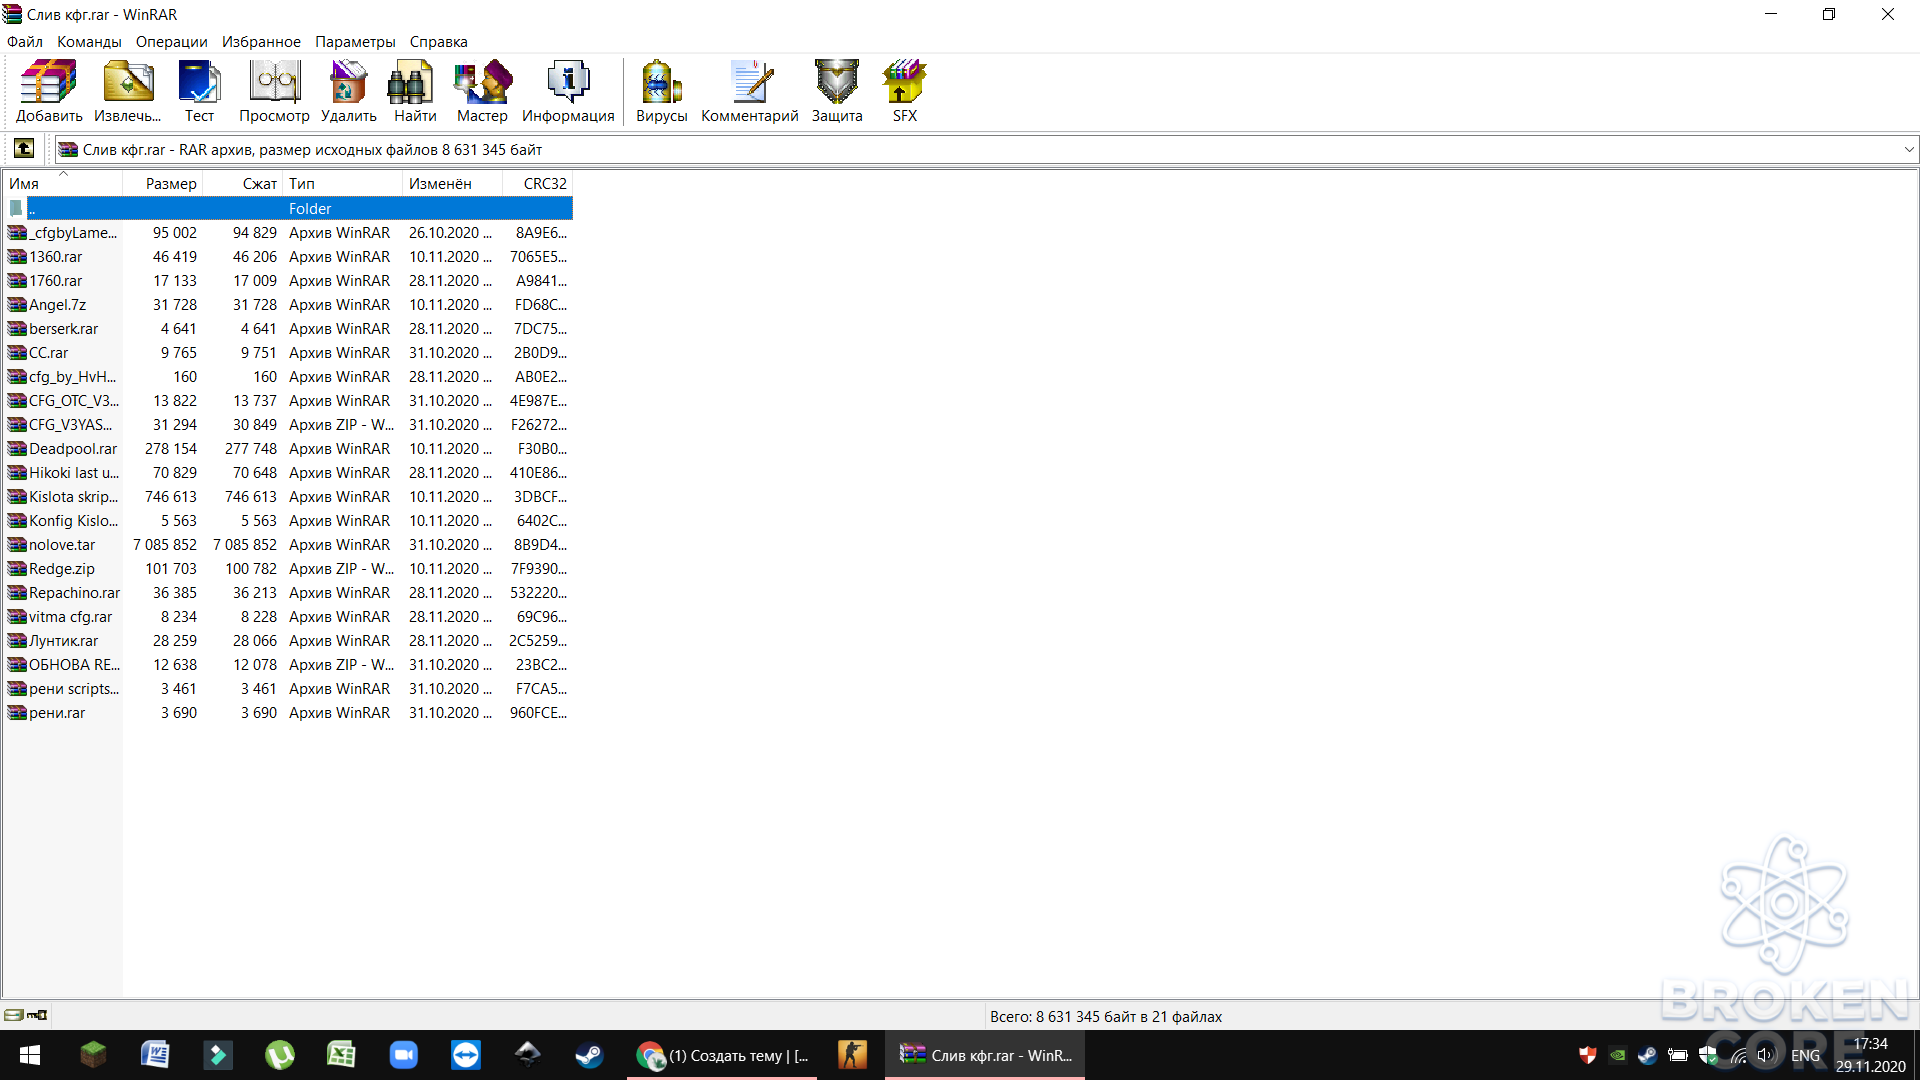1920x1080 pixels.
Task: Sort by the Размер column header
Action: pyautogui.click(x=163, y=184)
